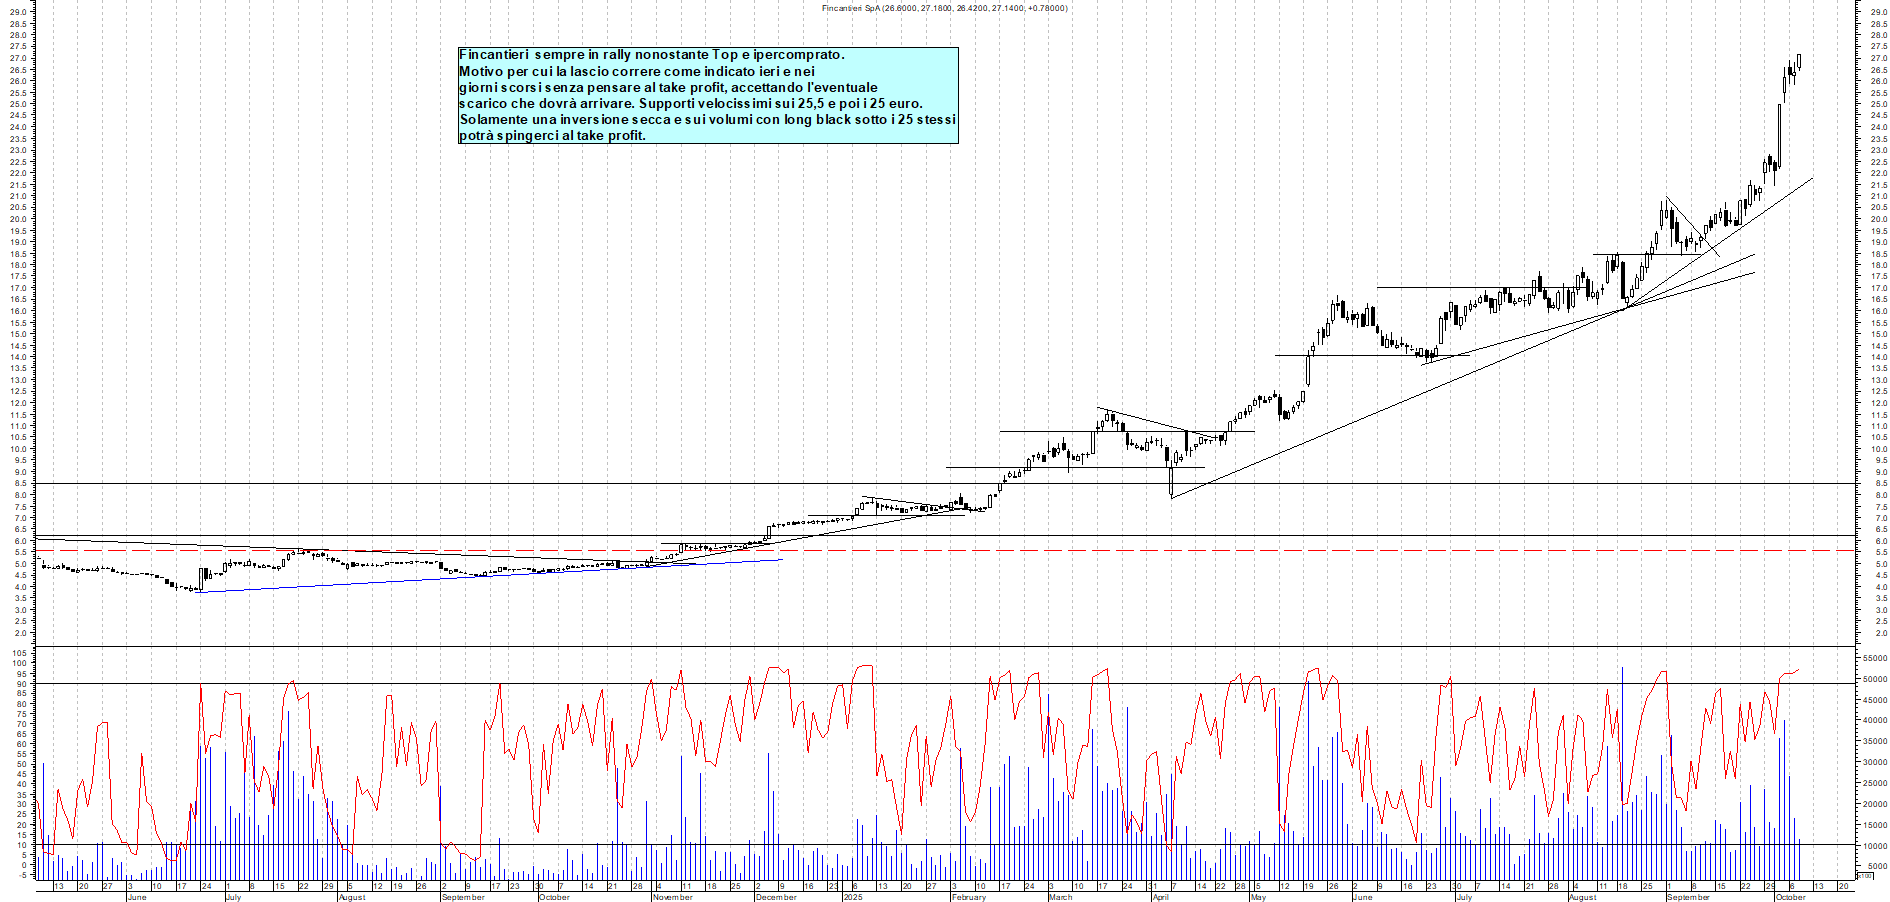Select the blue trendline under the 2024 lows
This screenshot has height=902, width=1890.
(x=490, y=576)
